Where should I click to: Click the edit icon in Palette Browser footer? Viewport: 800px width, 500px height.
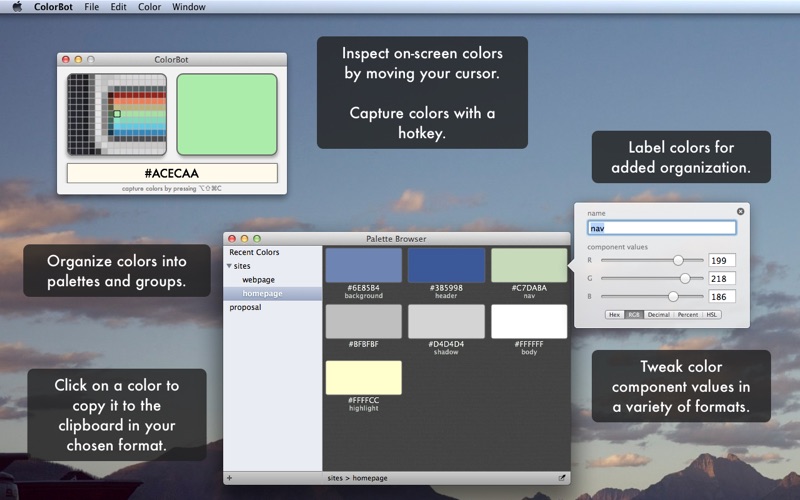pos(562,478)
